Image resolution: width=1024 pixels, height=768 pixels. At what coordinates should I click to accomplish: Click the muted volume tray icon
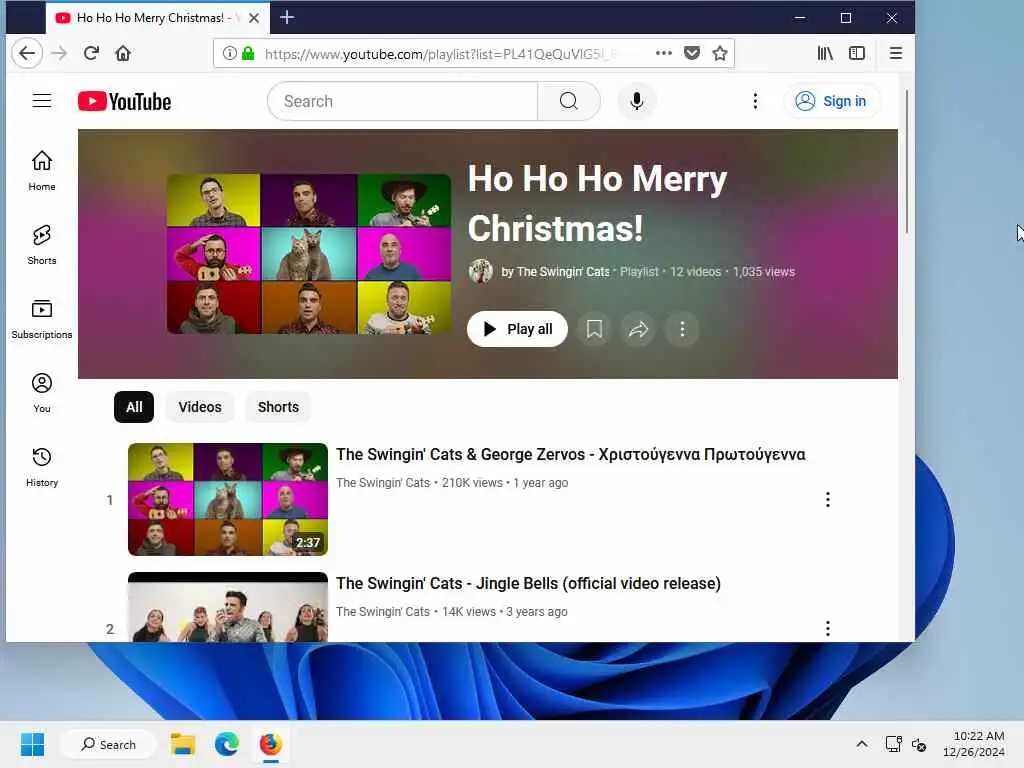pyautogui.click(x=919, y=744)
